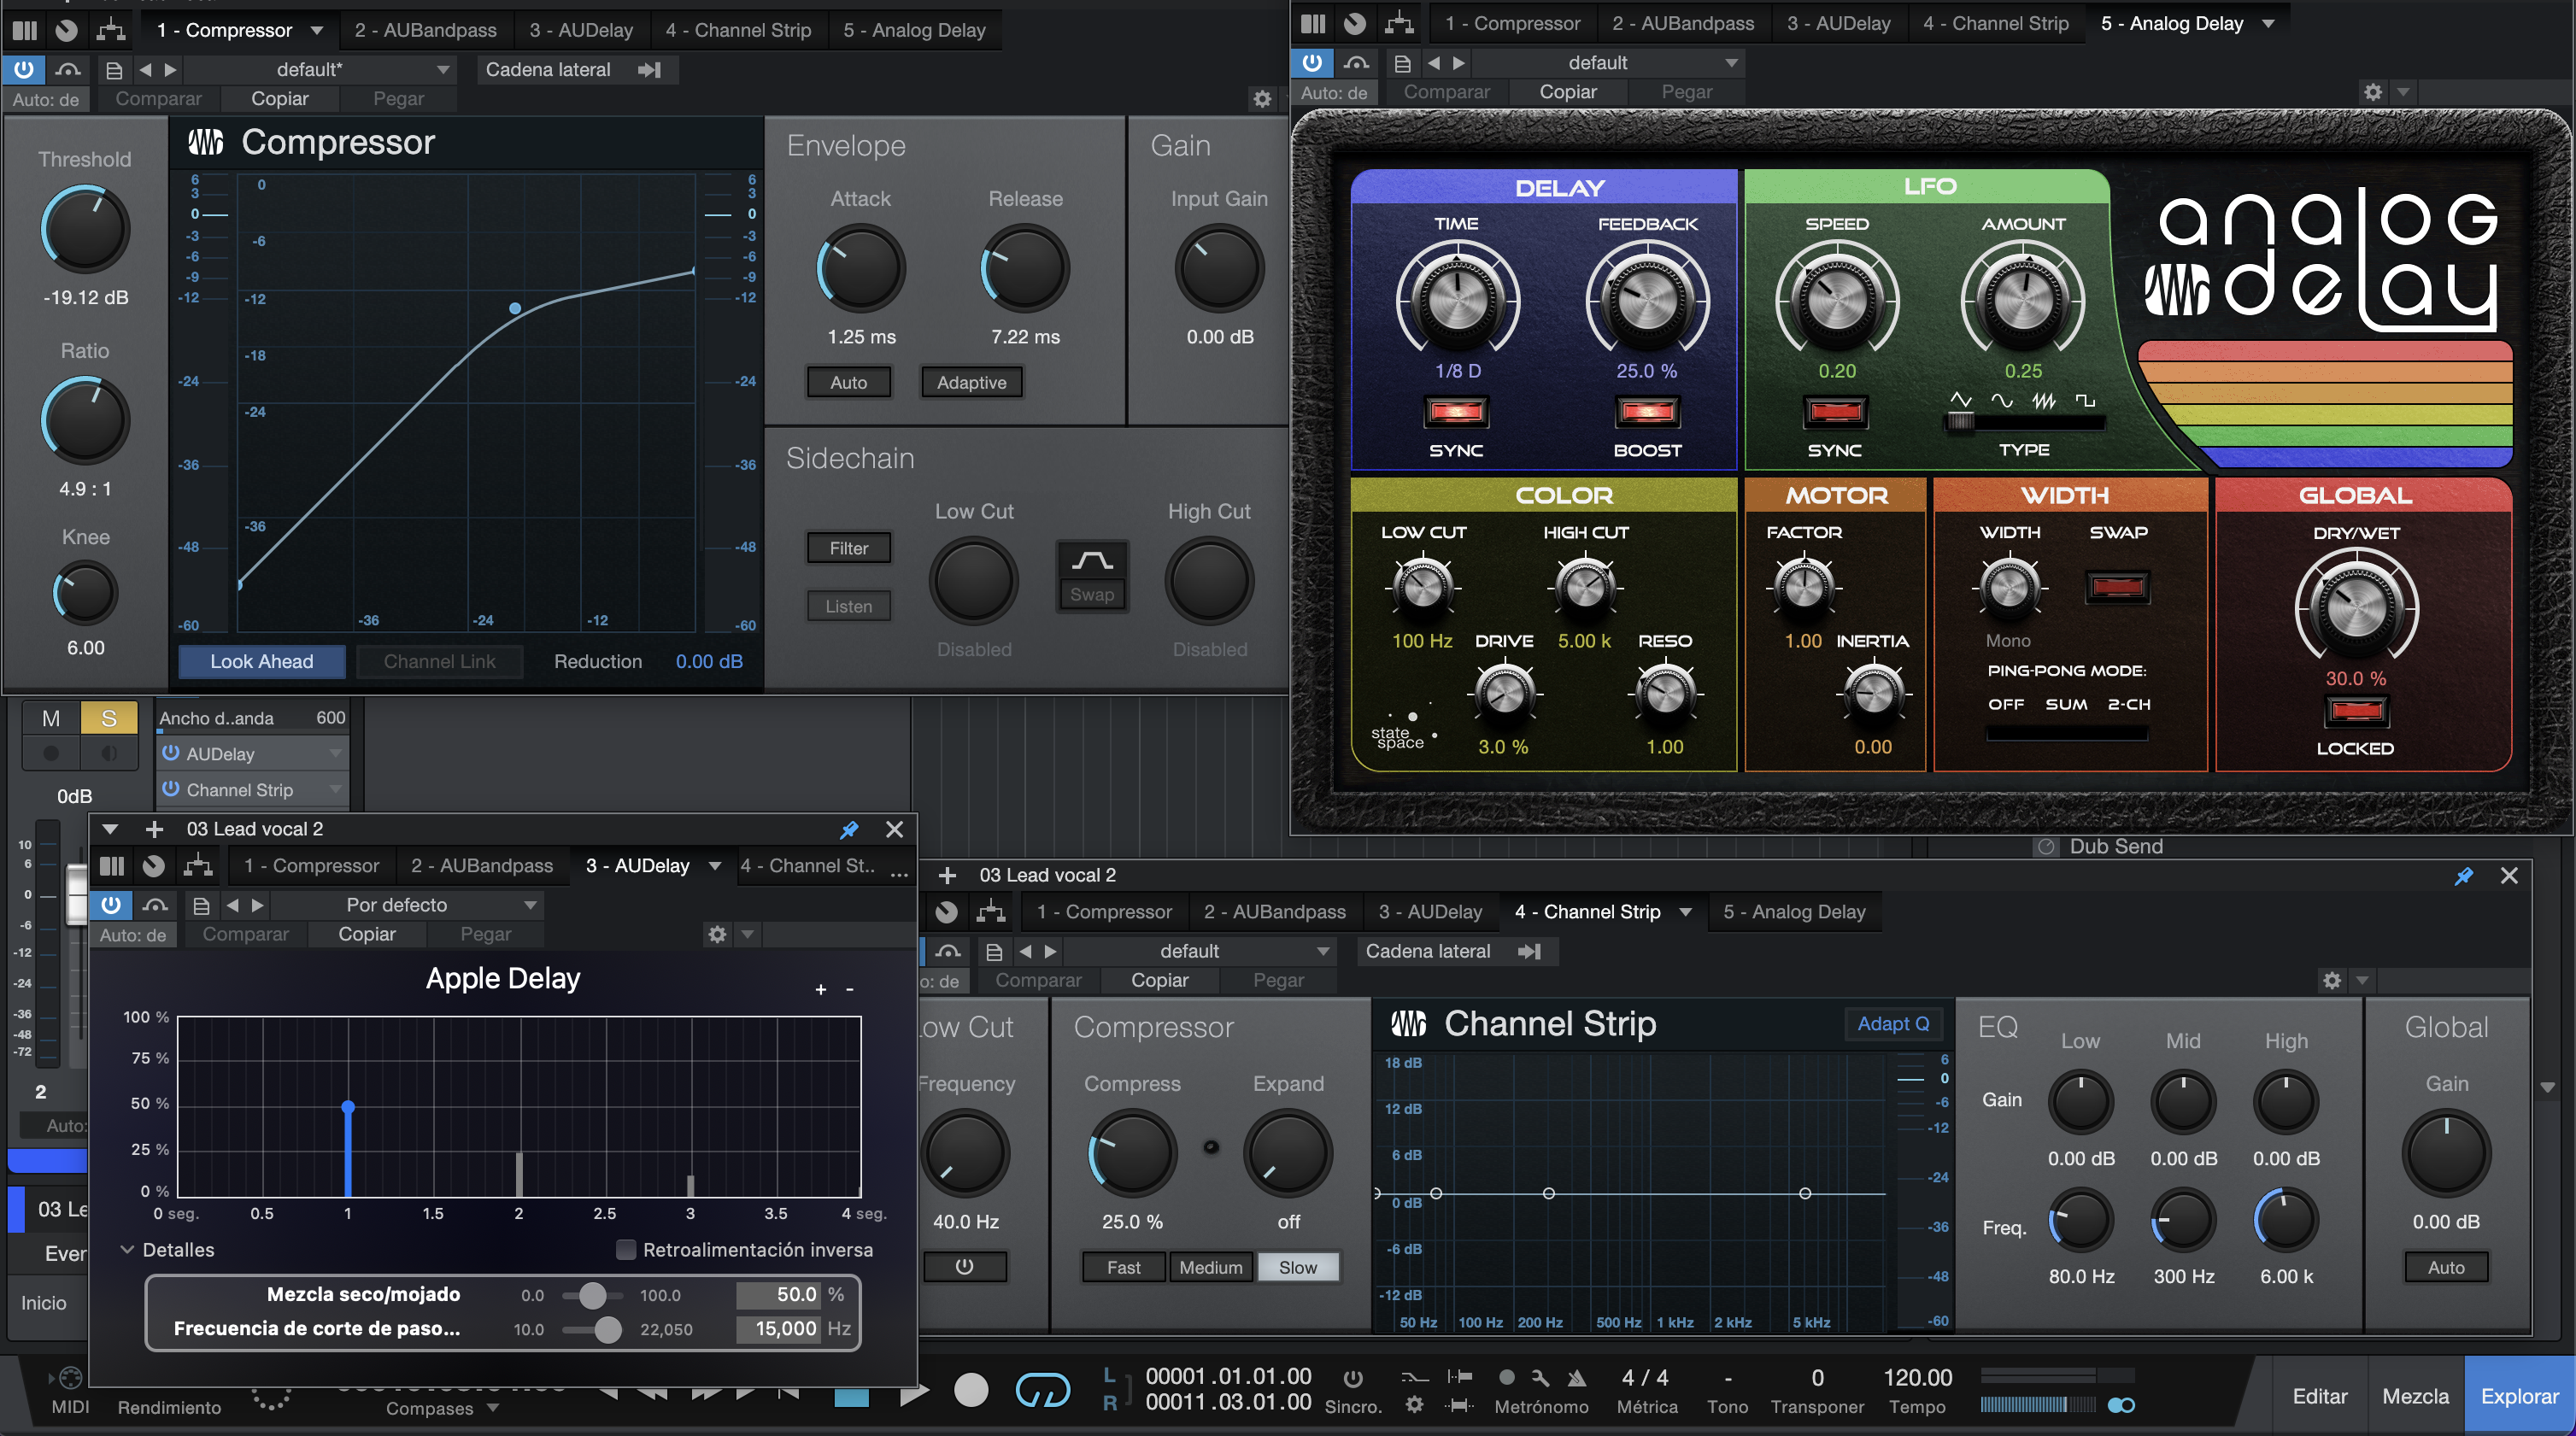The height and width of the screenshot is (1436, 2576).
Task: Click the Threshold knob in Compressor
Action: pyautogui.click(x=85, y=228)
